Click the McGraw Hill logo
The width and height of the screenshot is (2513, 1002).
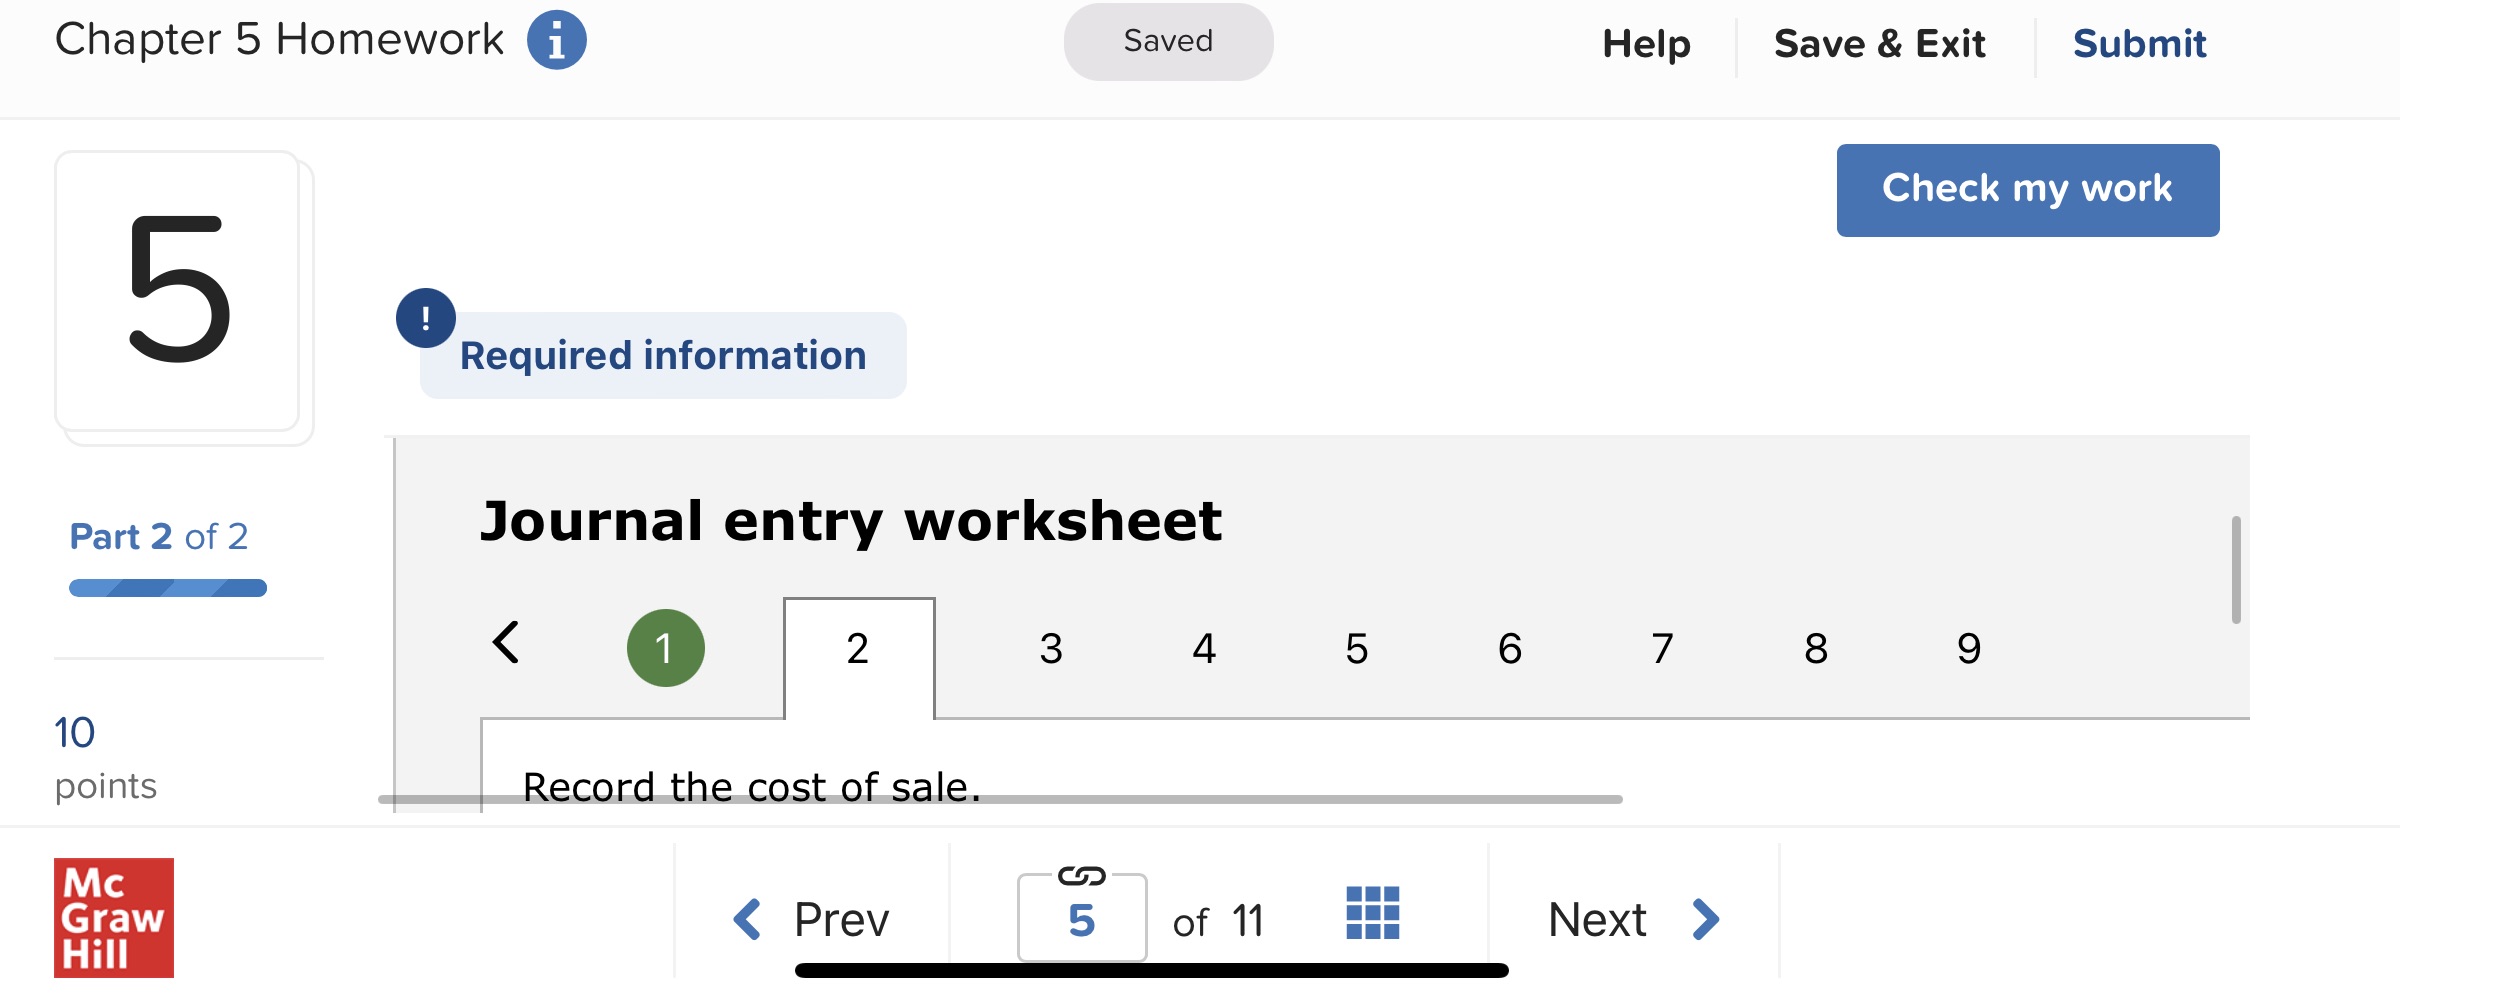[115, 915]
